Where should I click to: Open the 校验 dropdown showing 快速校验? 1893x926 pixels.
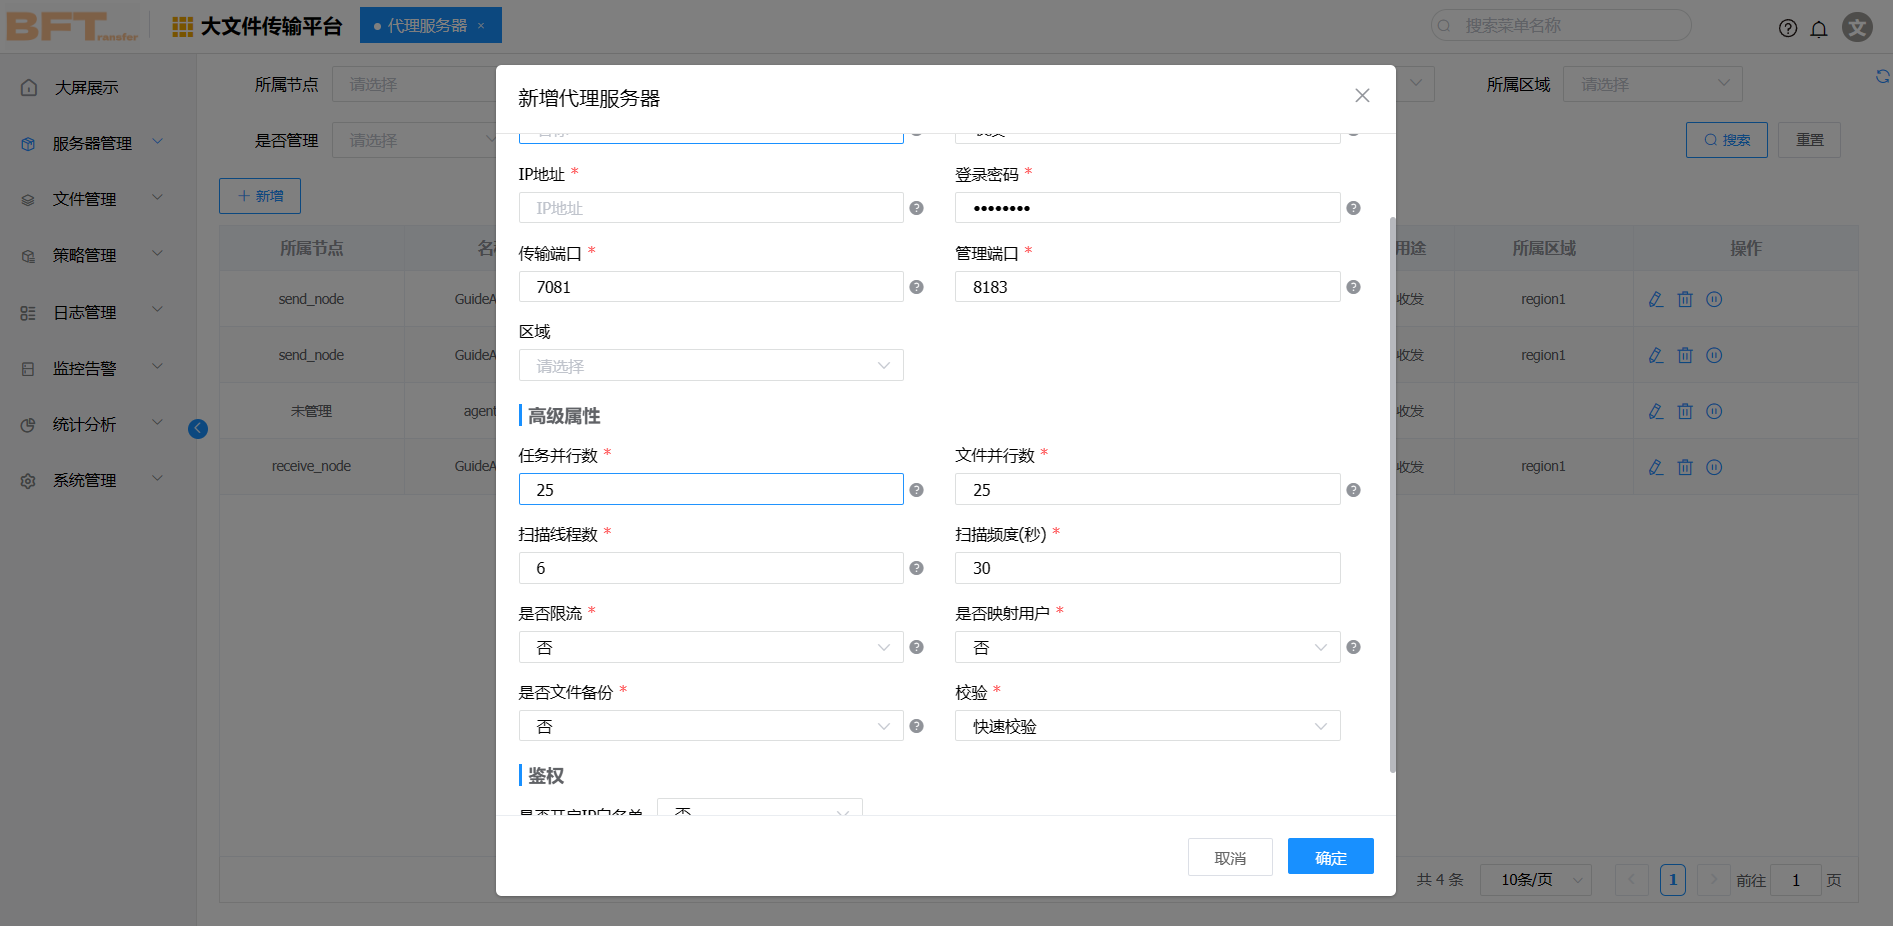point(1147,726)
